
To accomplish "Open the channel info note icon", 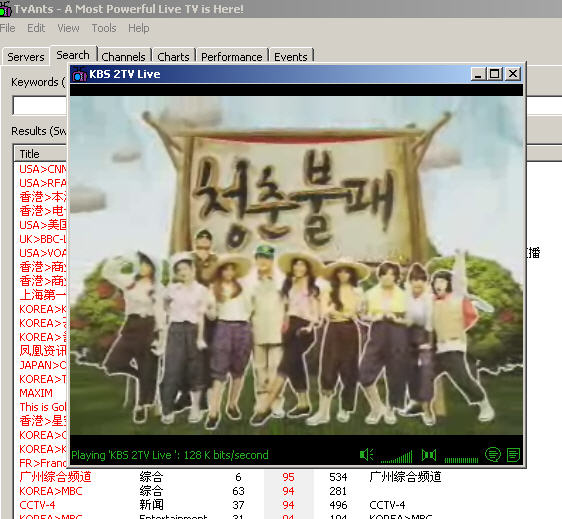I will point(513,455).
